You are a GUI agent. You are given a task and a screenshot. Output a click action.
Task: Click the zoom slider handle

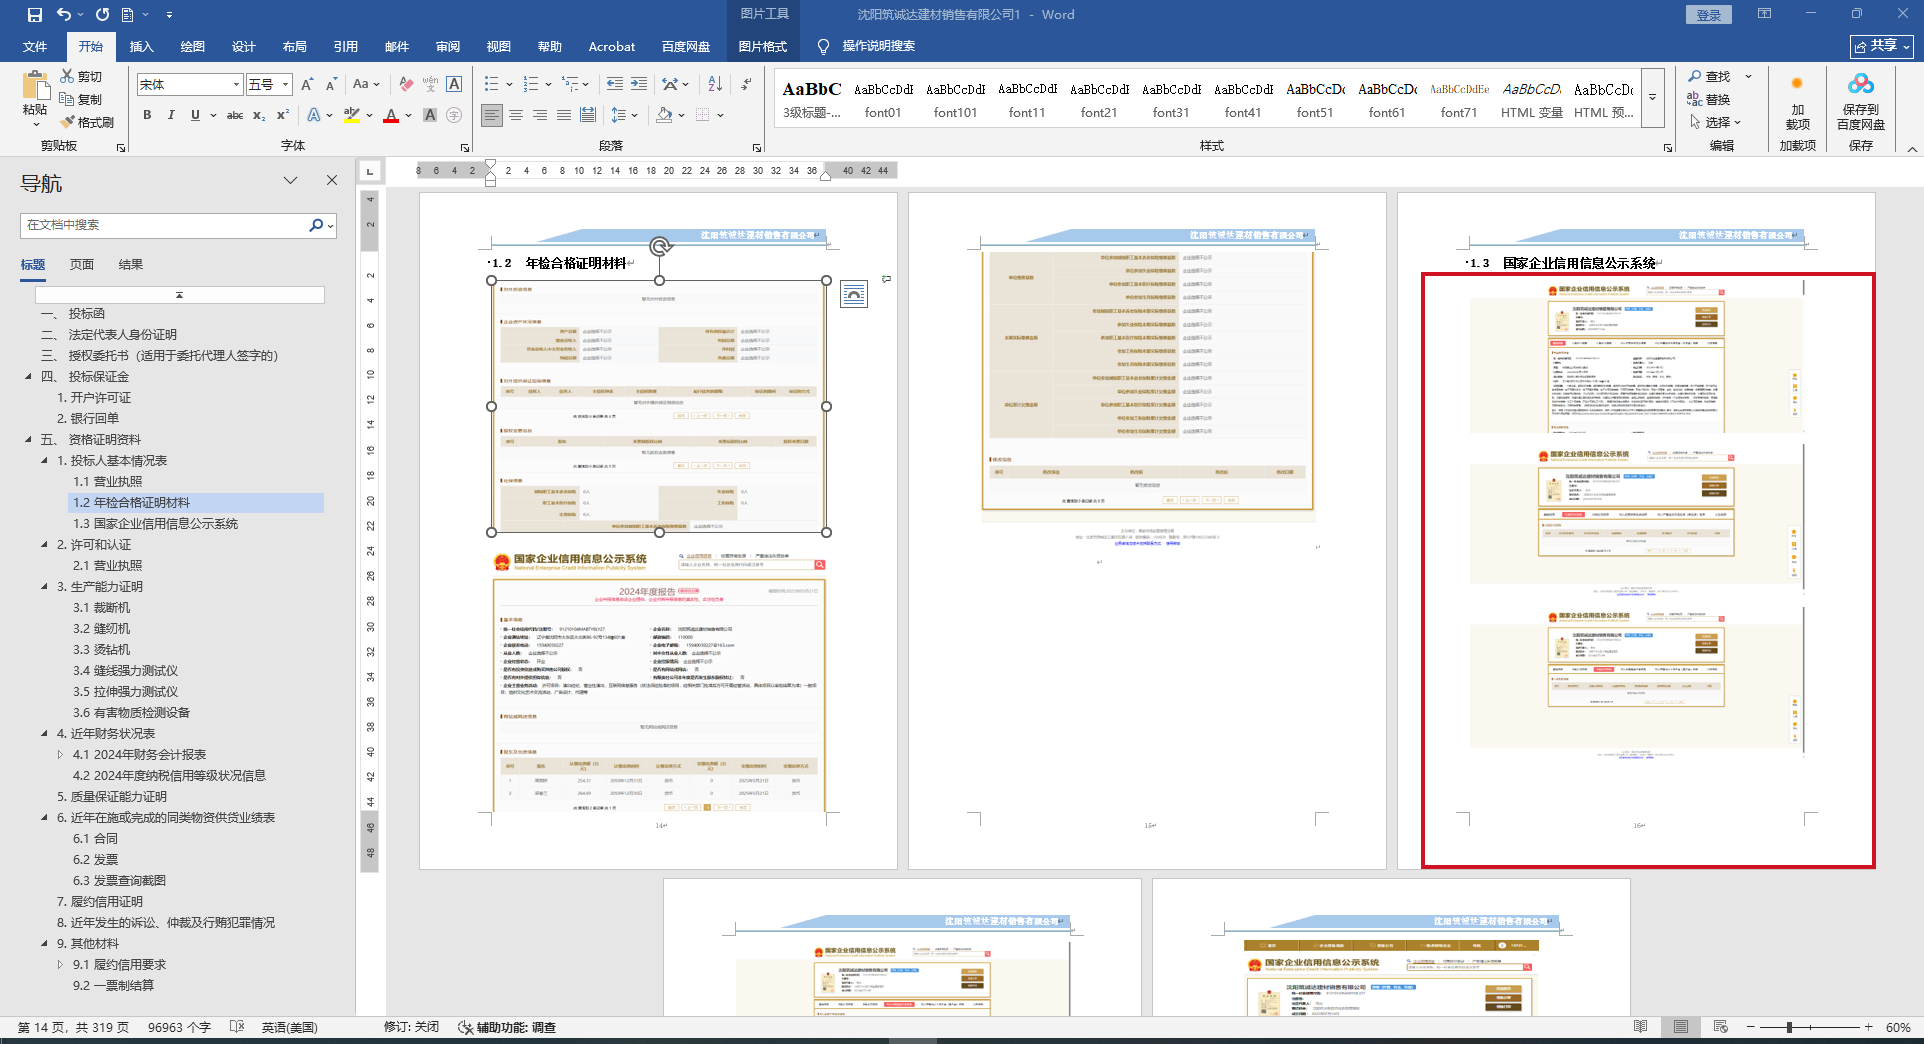pyautogui.click(x=1789, y=1027)
